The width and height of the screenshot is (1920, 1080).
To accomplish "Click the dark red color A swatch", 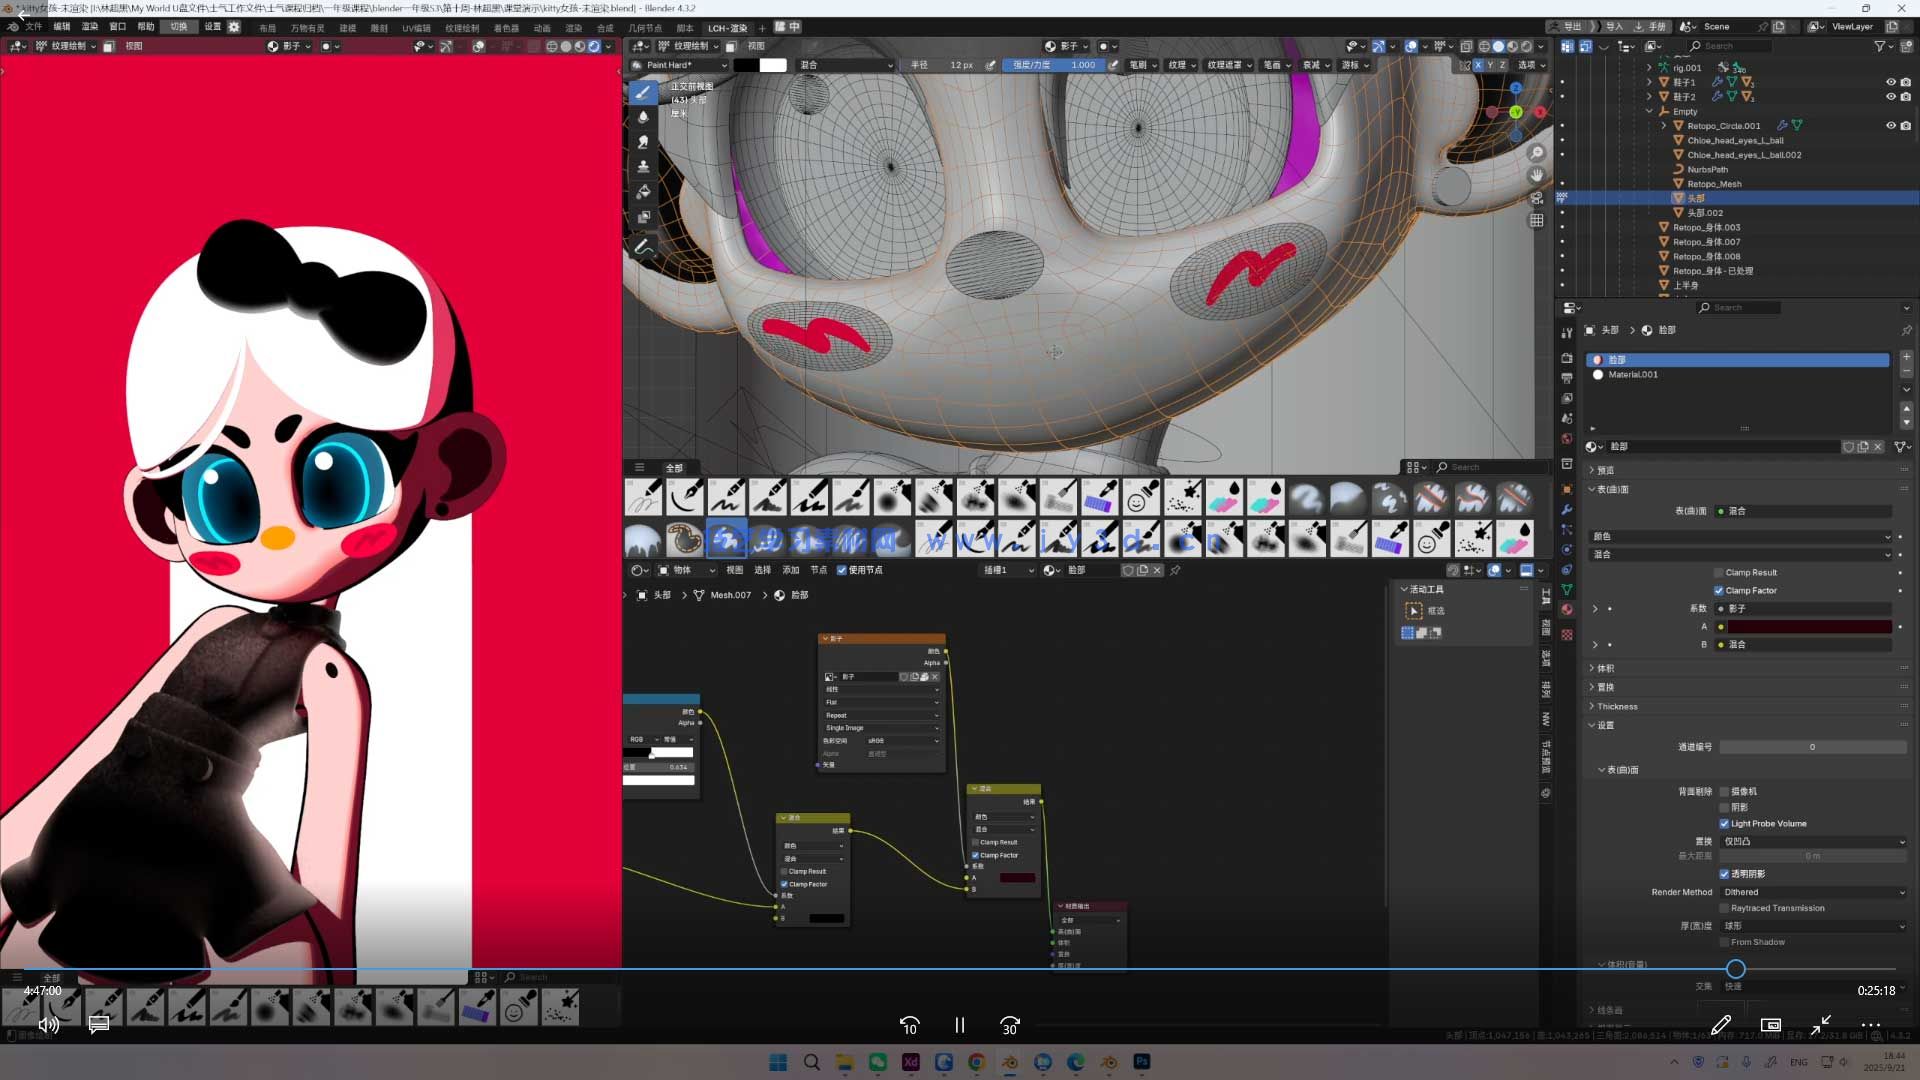I will point(1809,627).
